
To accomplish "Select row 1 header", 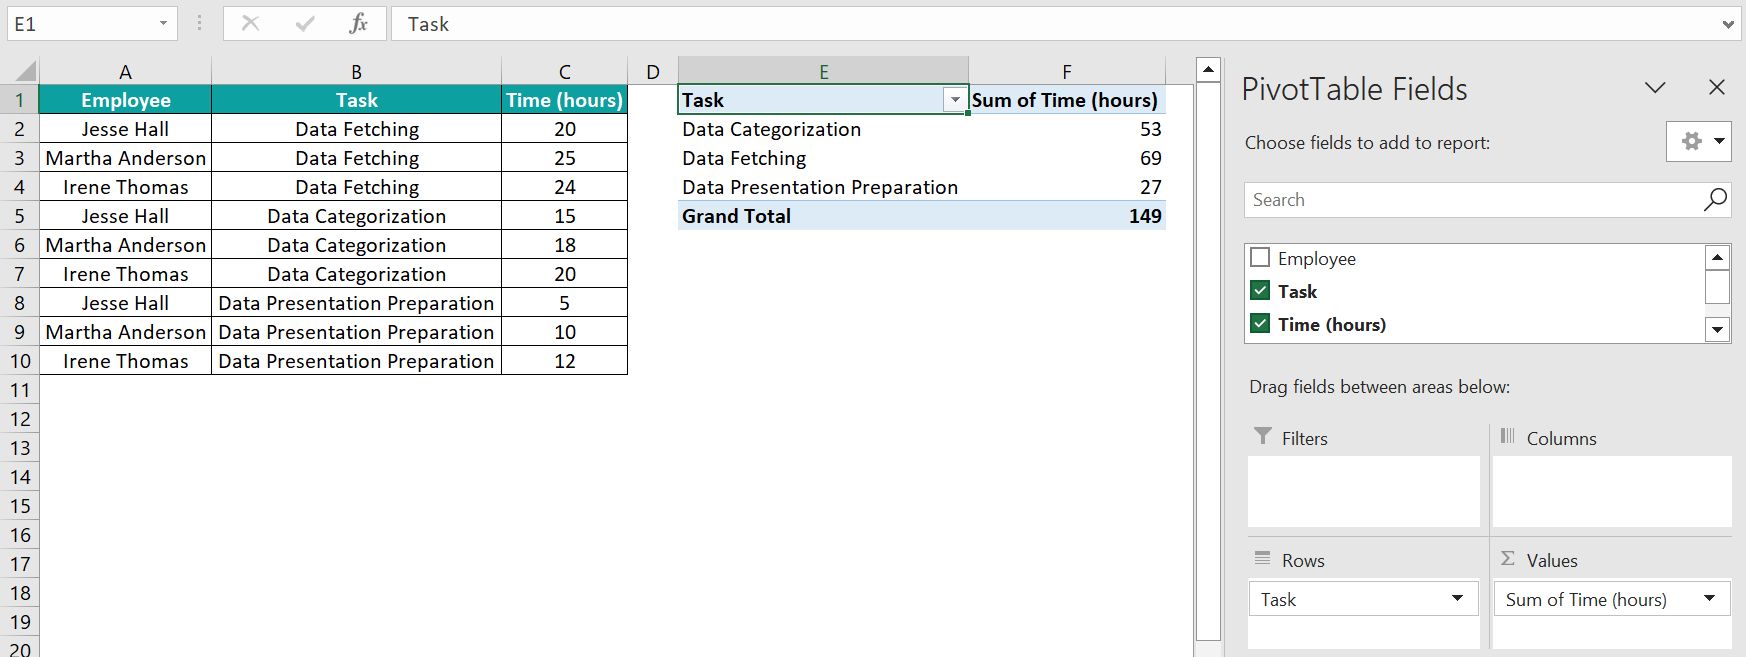I will click(x=19, y=100).
